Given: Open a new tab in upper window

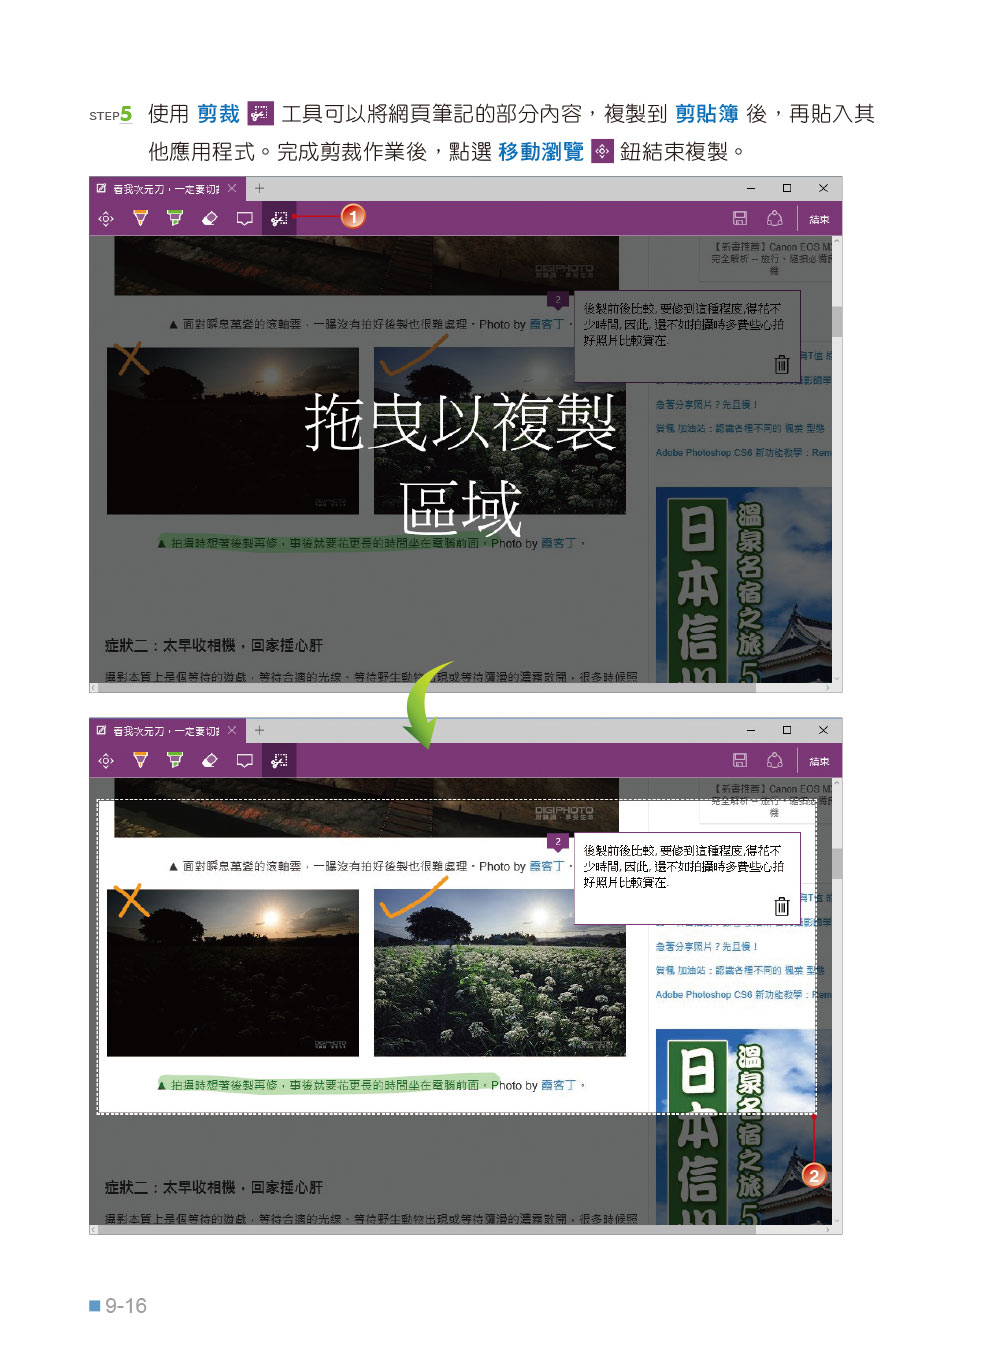Looking at the screenshot, I should [259, 188].
